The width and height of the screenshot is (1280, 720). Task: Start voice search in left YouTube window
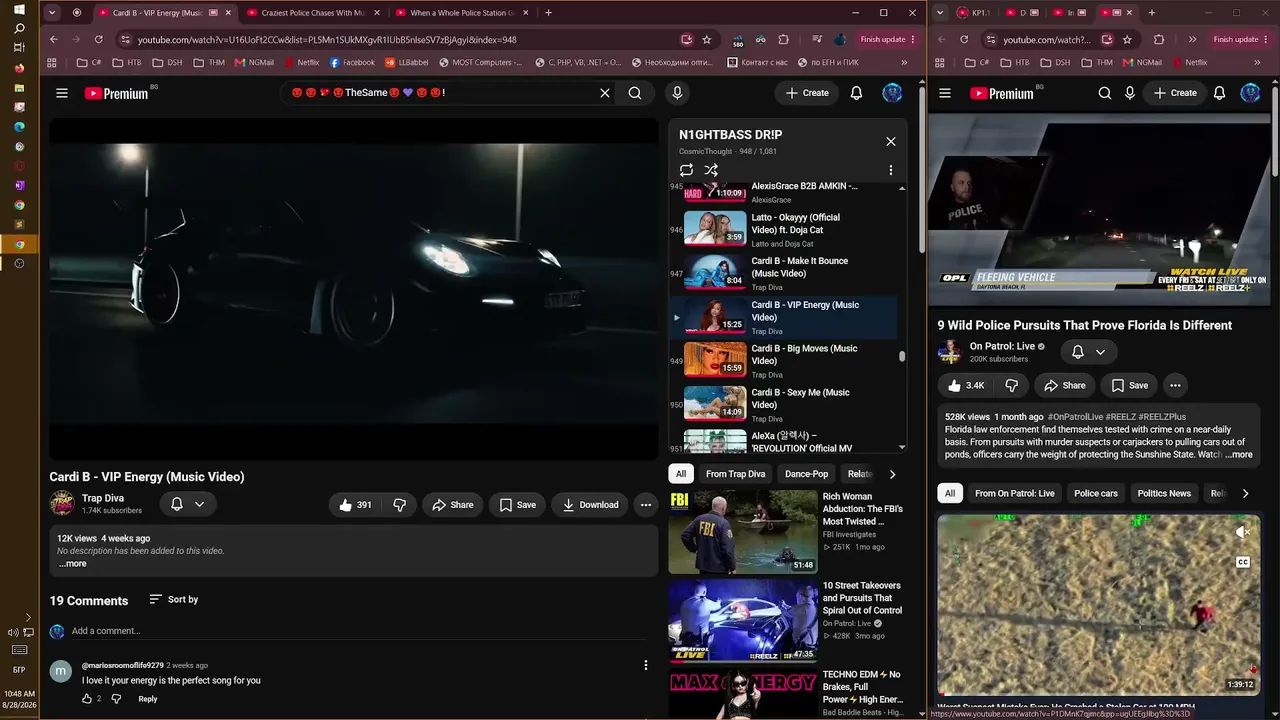tap(677, 93)
